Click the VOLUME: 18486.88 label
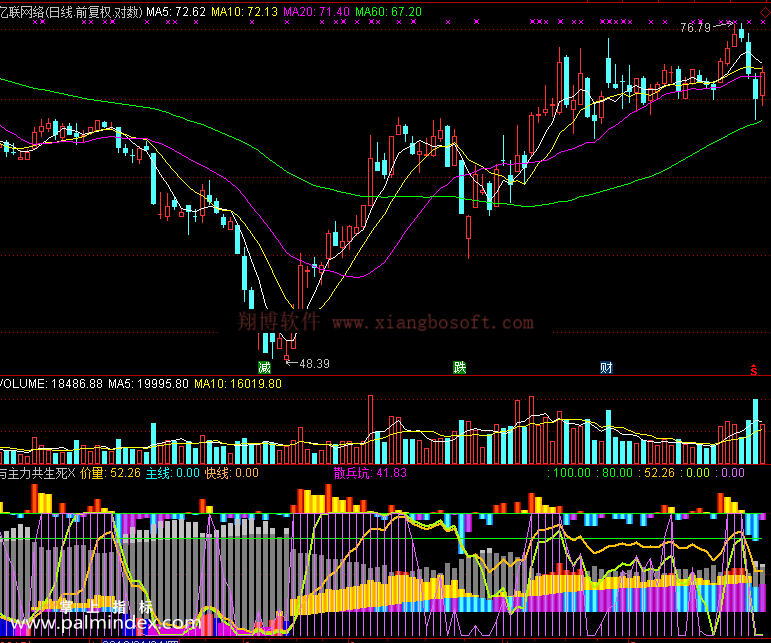The width and height of the screenshot is (771, 643). [x=51, y=384]
